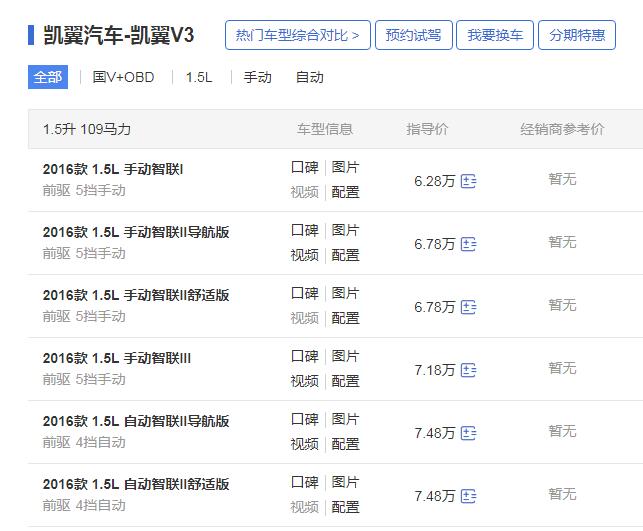Select the 全部 filter tab

coord(47,77)
